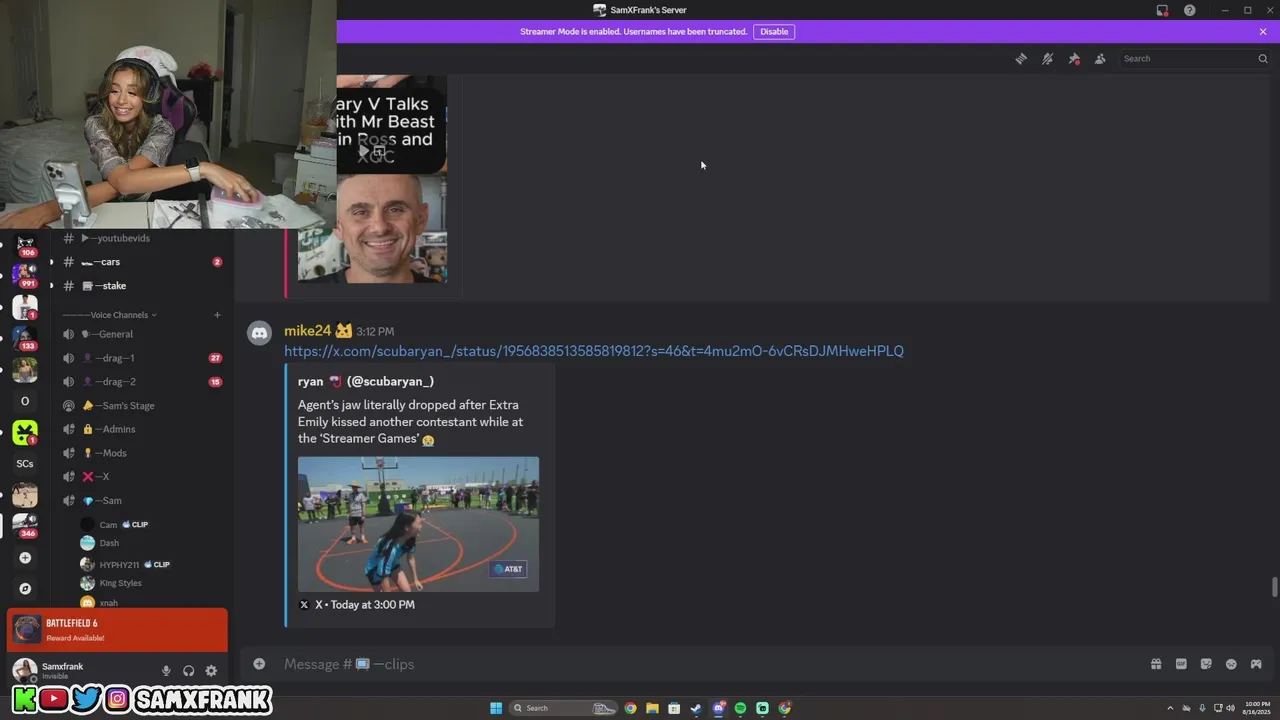Open the Help question mark icon
This screenshot has height=720, width=1280.
pyautogui.click(x=1190, y=10)
